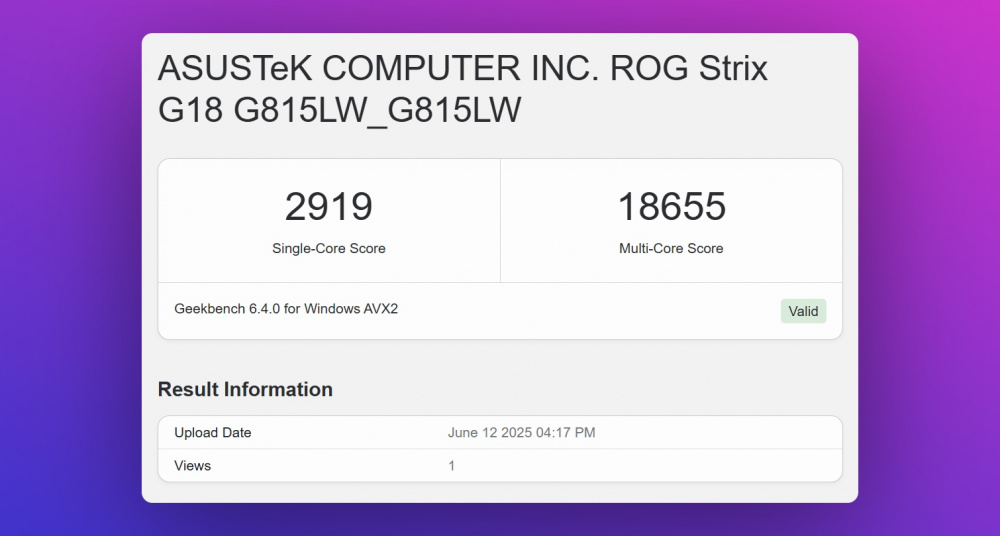
Task: Click the 2919 single-core score number
Action: [329, 207]
